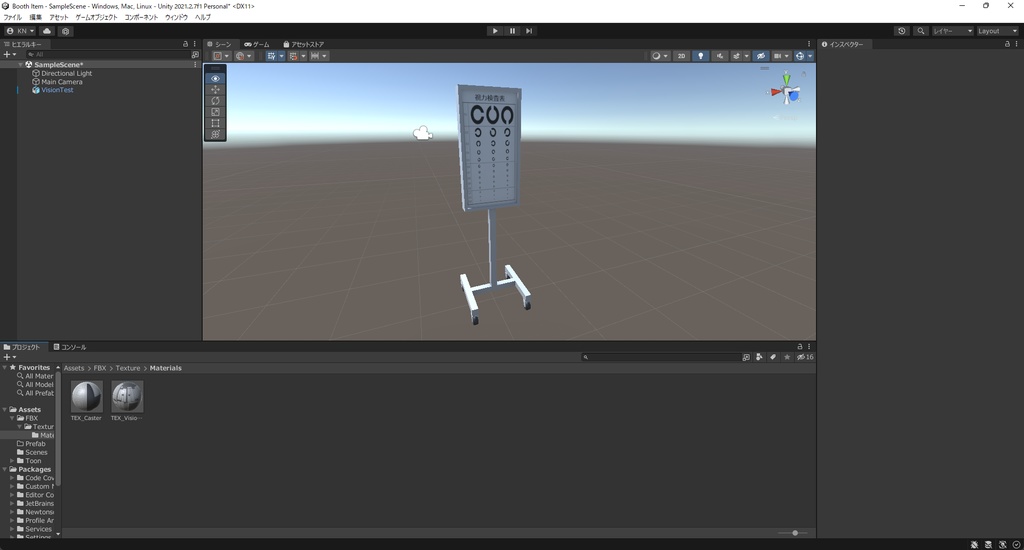Click the Play button
Image resolution: width=1024 pixels, height=550 pixels.
pyautogui.click(x=495, y=31)
